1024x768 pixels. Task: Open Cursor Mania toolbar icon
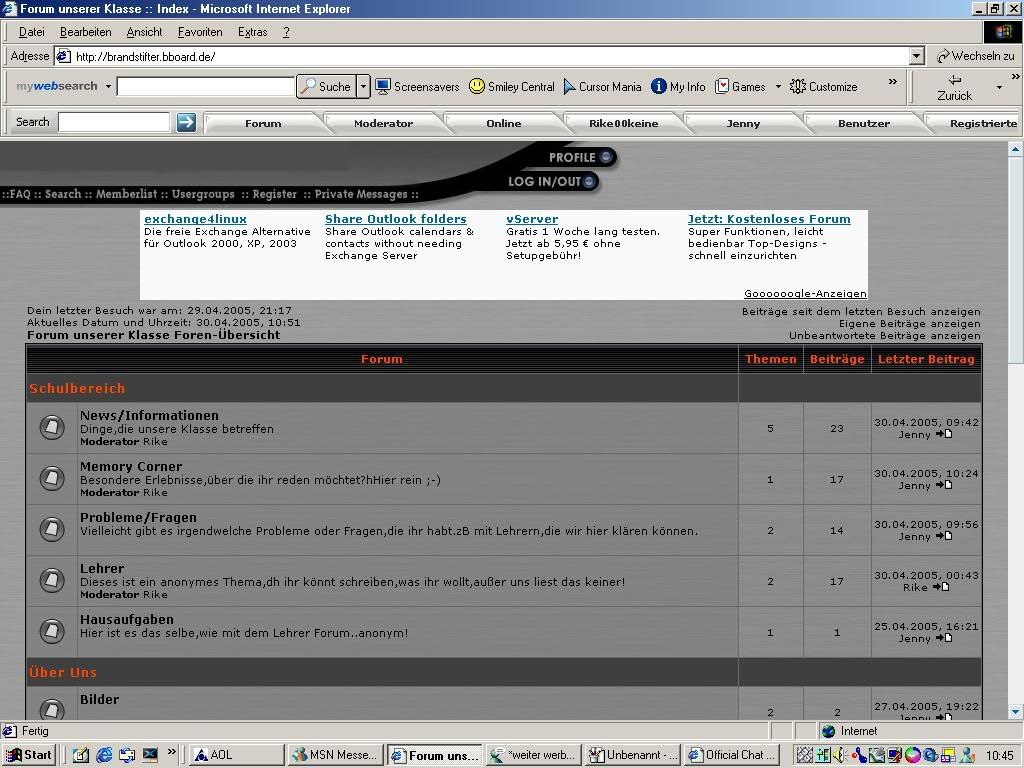point(569,86)
